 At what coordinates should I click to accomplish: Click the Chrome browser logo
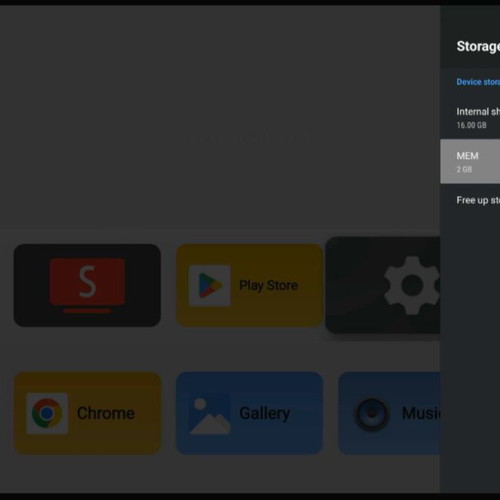(47, 413)
